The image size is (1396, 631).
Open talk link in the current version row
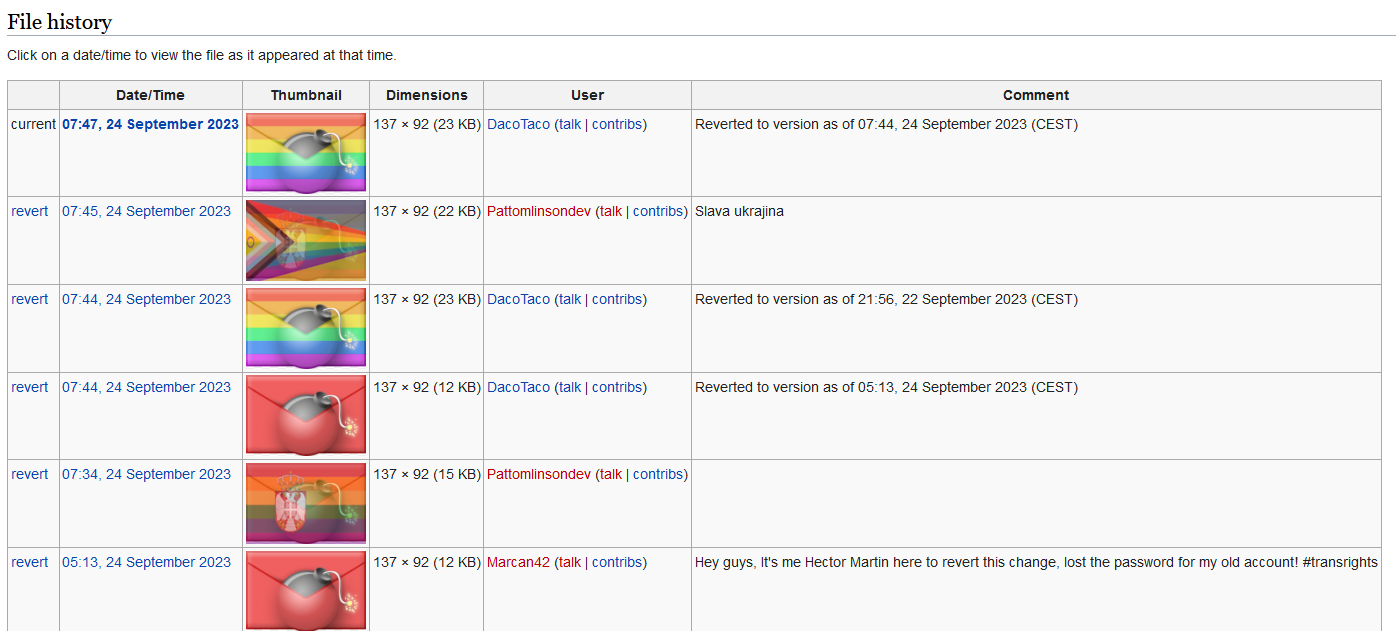coord(570,124)
